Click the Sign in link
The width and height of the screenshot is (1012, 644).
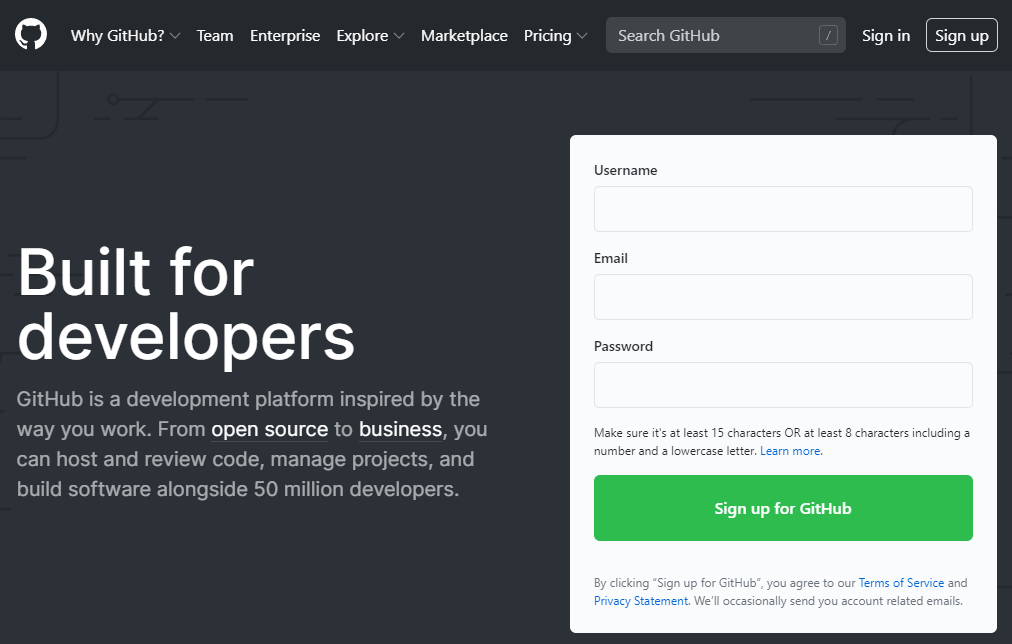tap(886, 35)
